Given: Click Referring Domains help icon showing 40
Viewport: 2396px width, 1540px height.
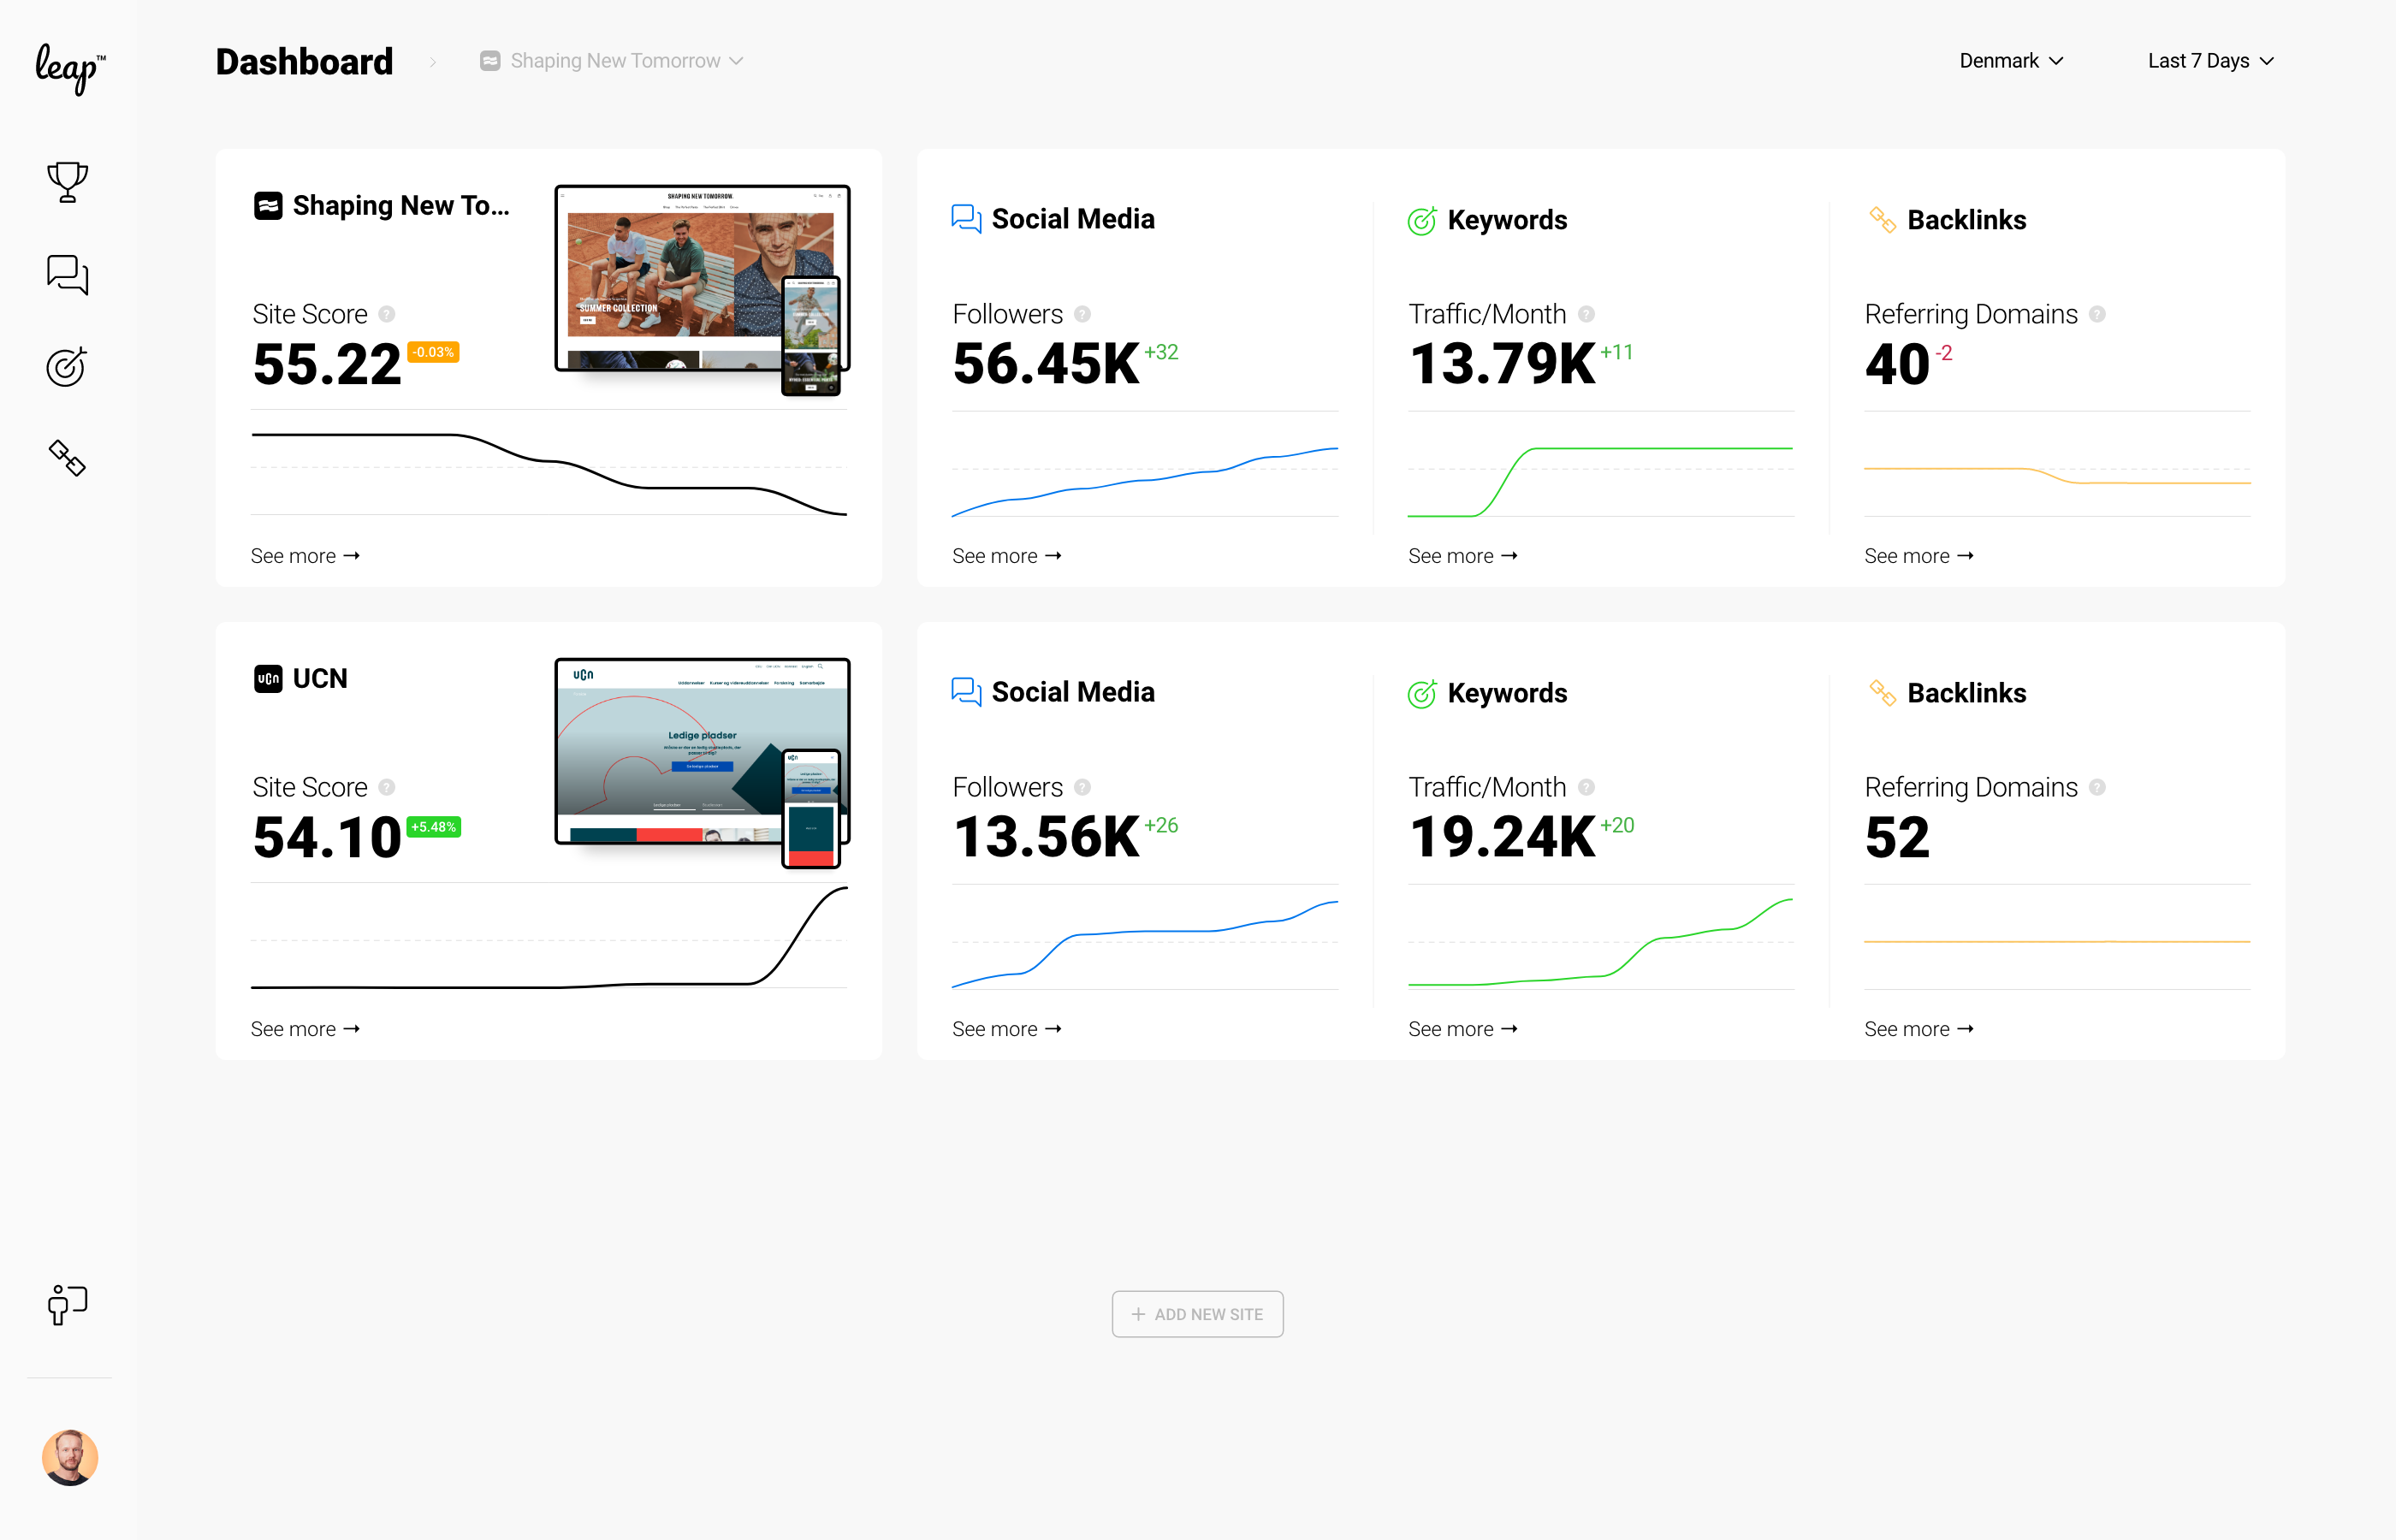Looking at the screenshot, I should tap(2097, 314).
